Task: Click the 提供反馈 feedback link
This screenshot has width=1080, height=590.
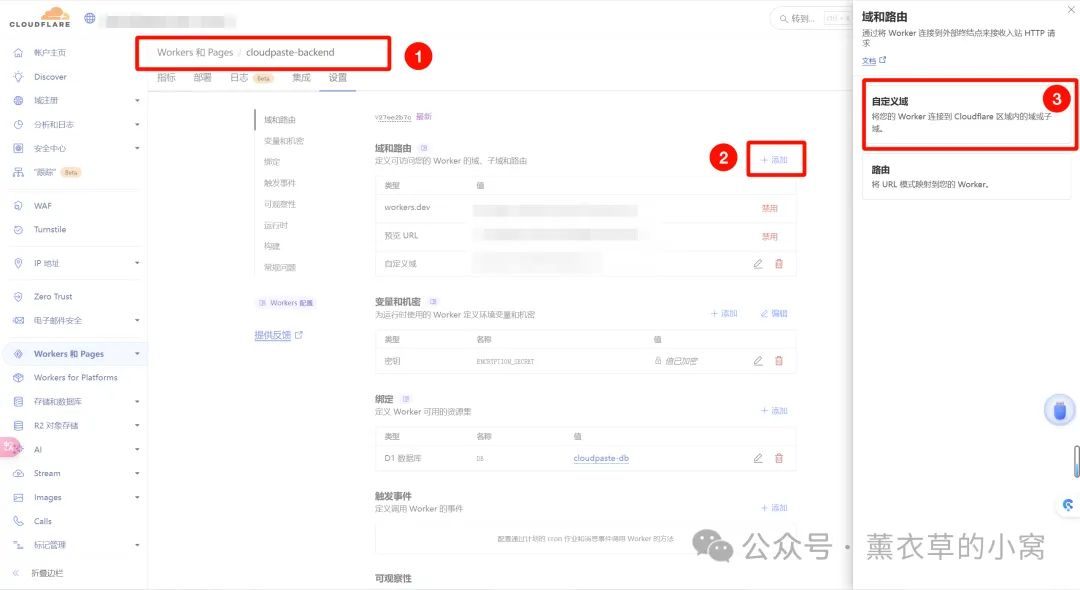Action: pyautogui.click(x=278, y=335)
